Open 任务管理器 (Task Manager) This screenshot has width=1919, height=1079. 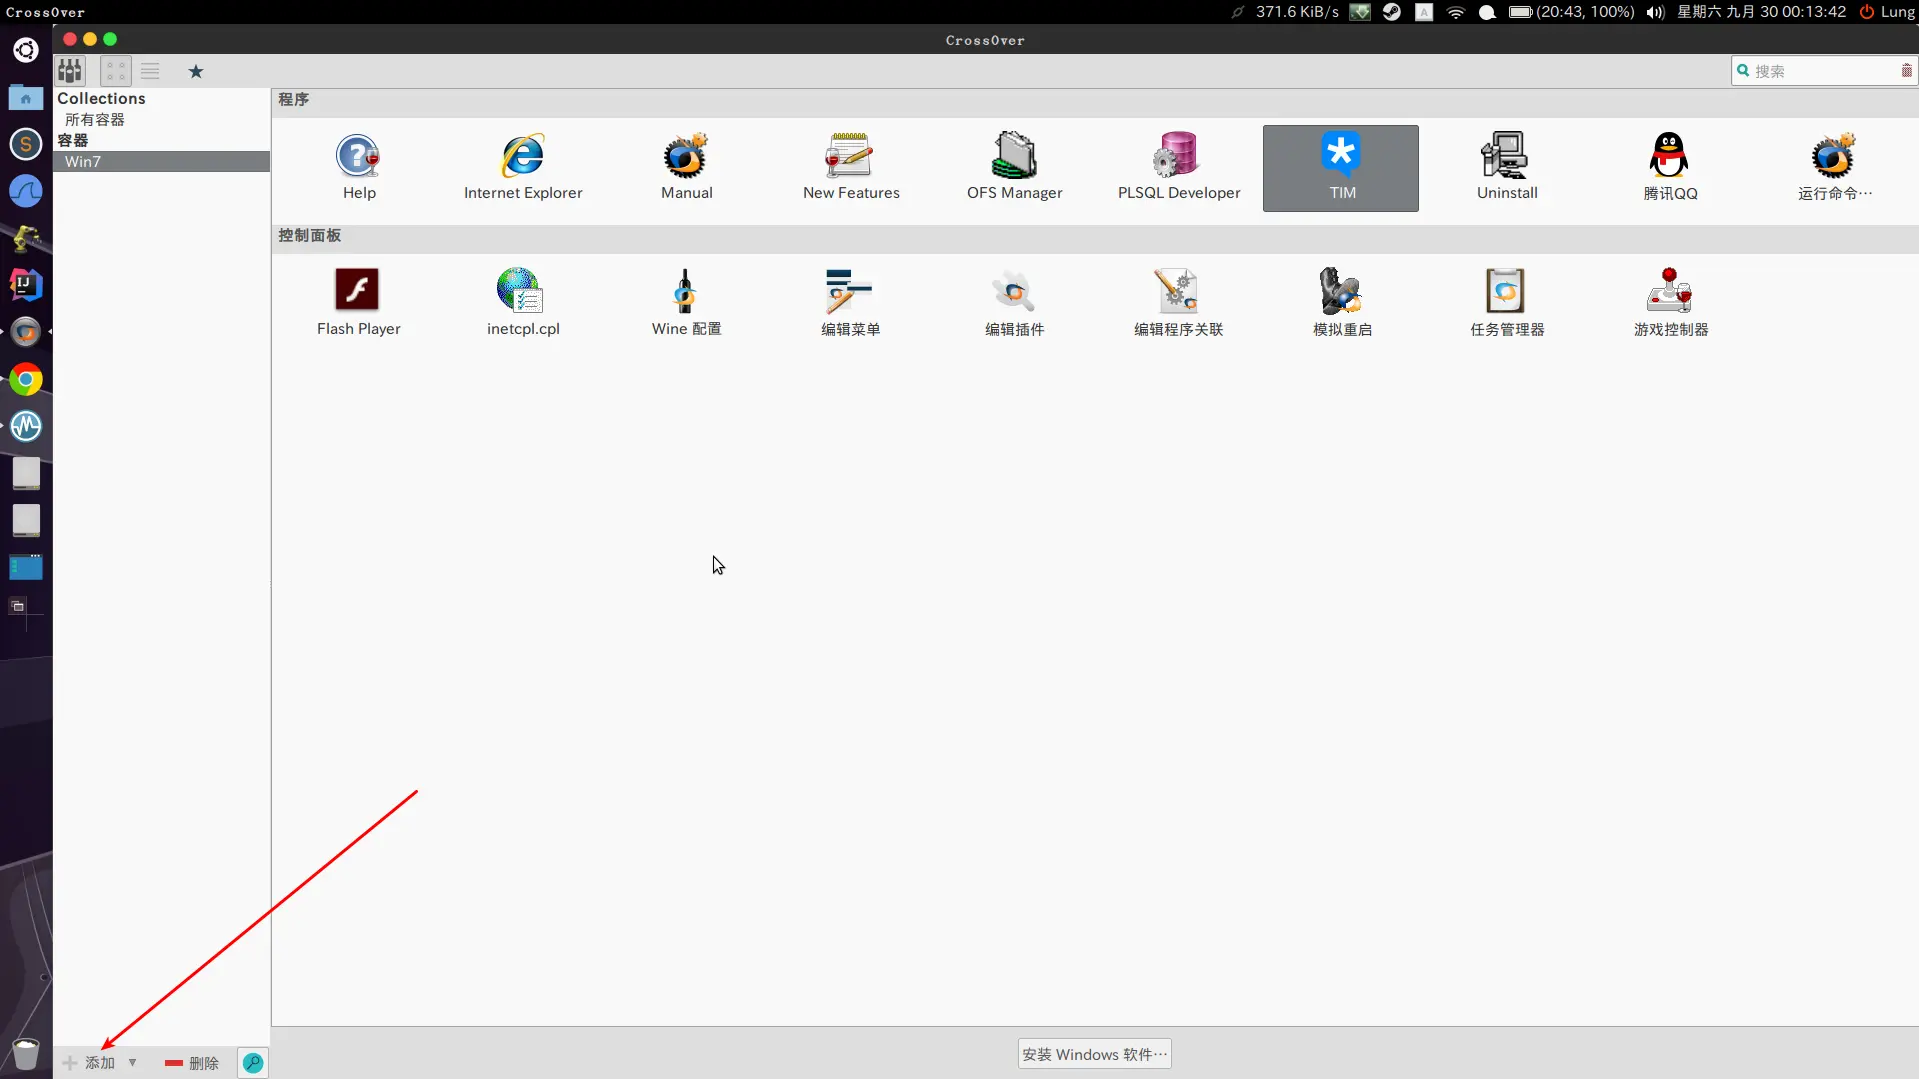click(1506, 303)
